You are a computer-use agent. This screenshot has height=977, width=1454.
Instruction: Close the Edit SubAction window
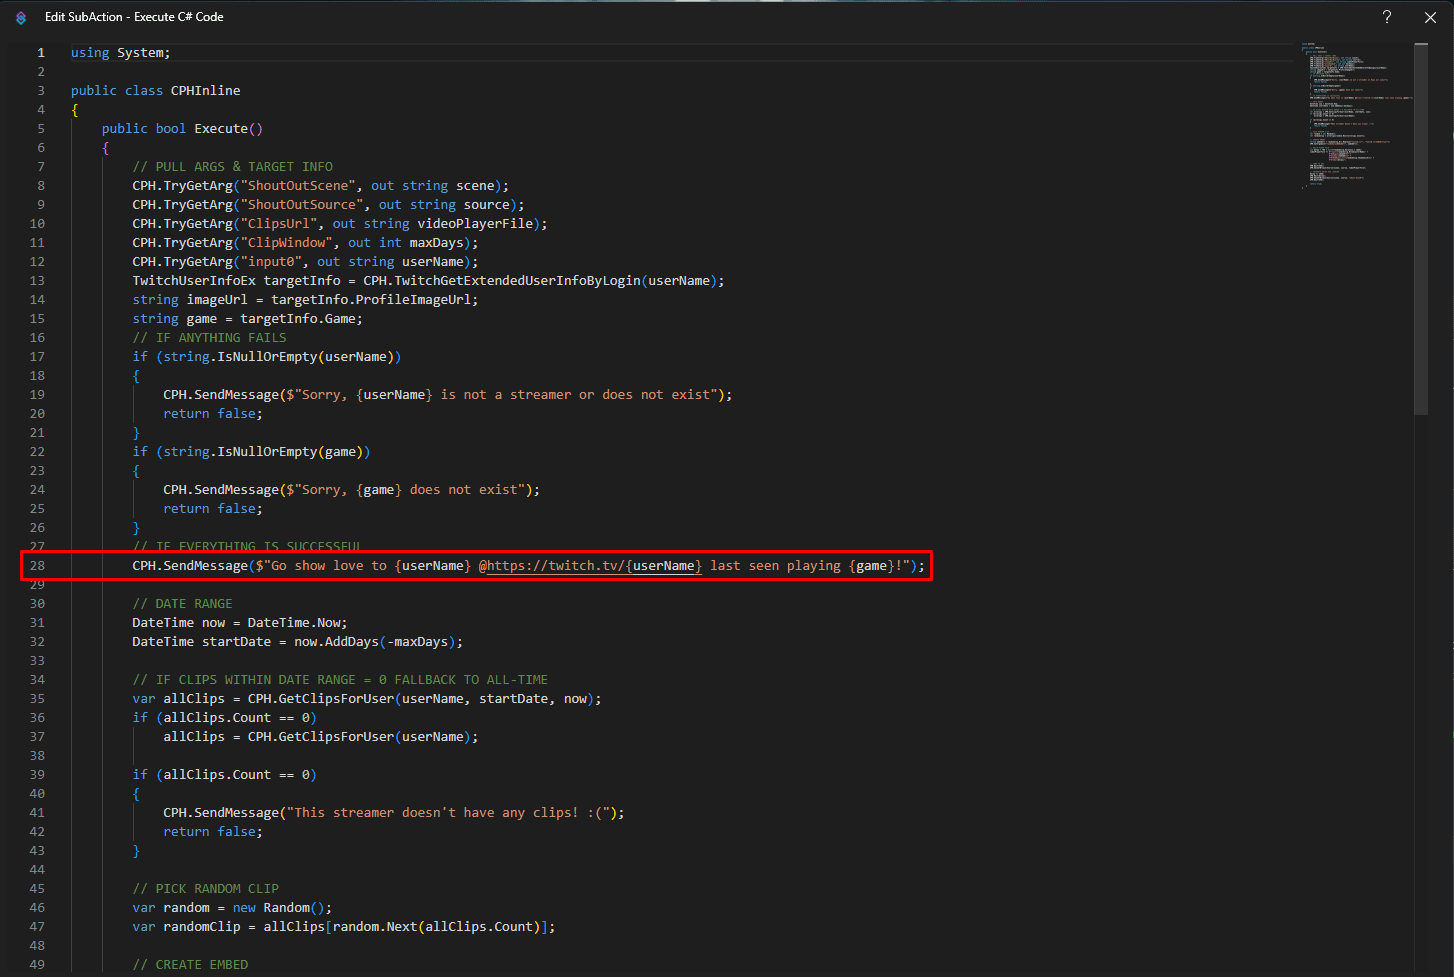point(1430,17)
